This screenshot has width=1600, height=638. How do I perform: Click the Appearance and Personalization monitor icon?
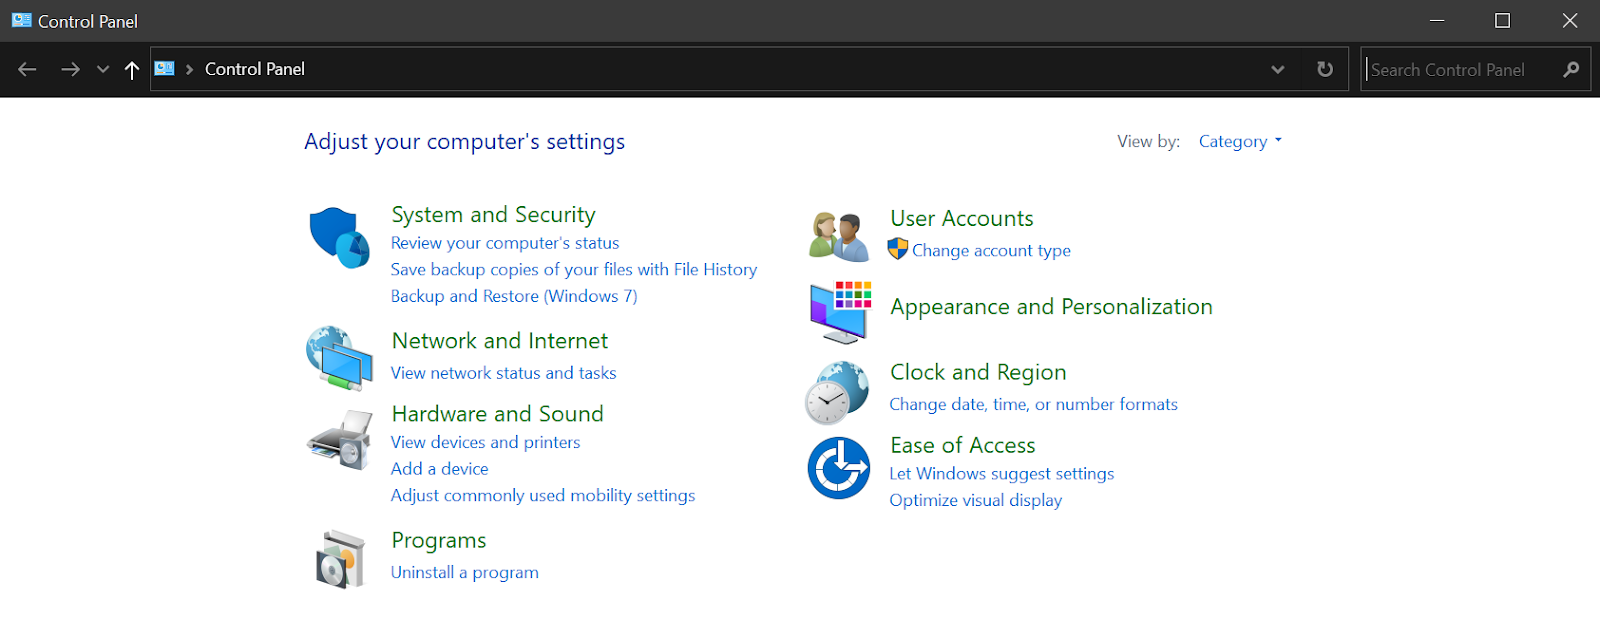[x=840, y=312]
